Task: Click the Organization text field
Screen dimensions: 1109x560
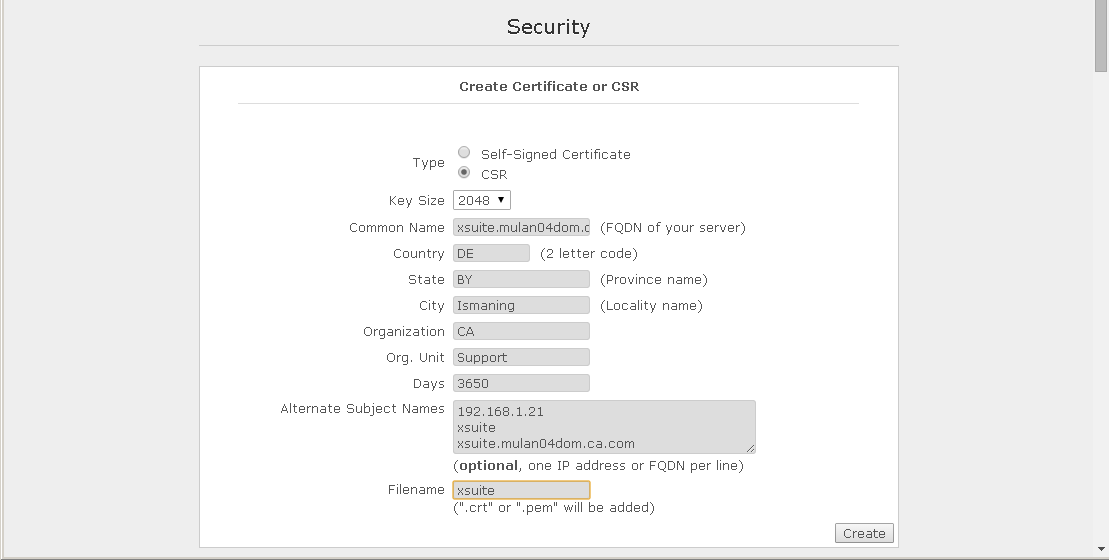Action: tap(521, 331)
